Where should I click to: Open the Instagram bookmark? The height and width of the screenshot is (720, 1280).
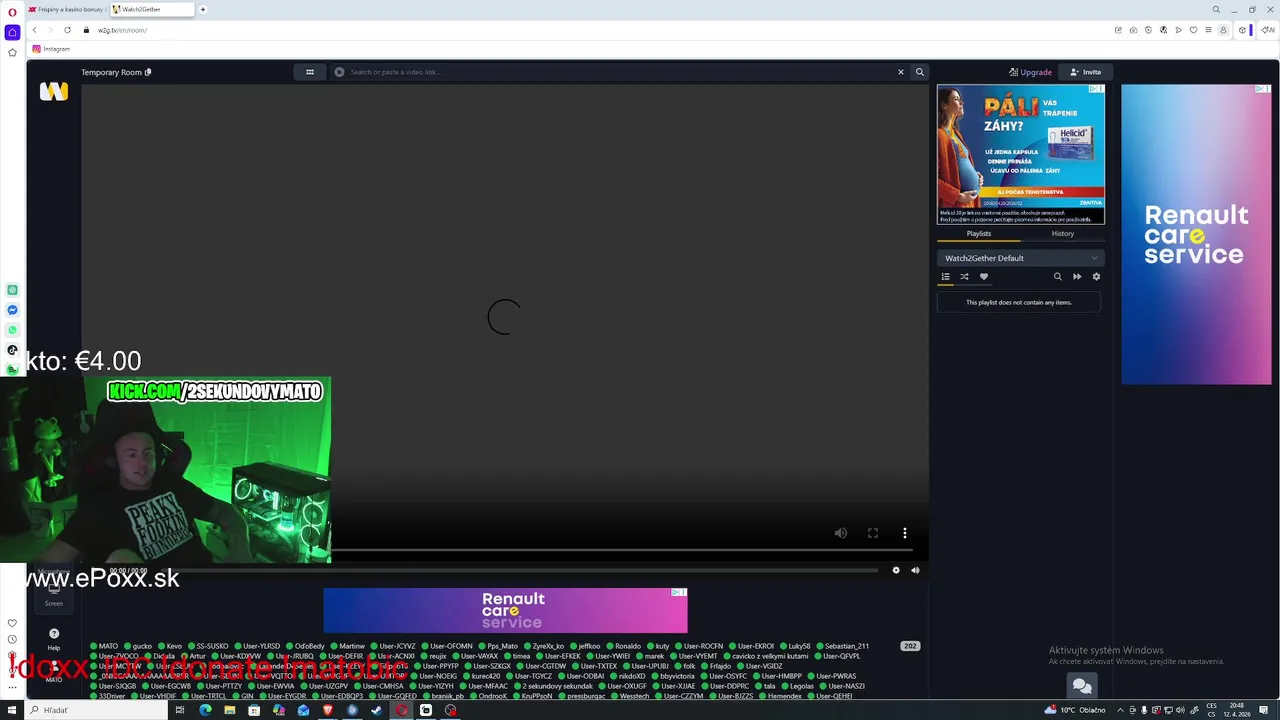point(51,49)
